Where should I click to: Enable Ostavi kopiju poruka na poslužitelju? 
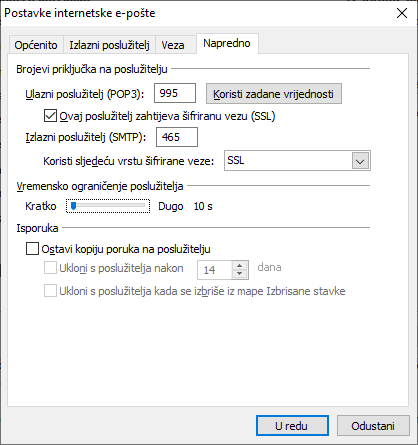pyautogui.click(x=32, y=249)
